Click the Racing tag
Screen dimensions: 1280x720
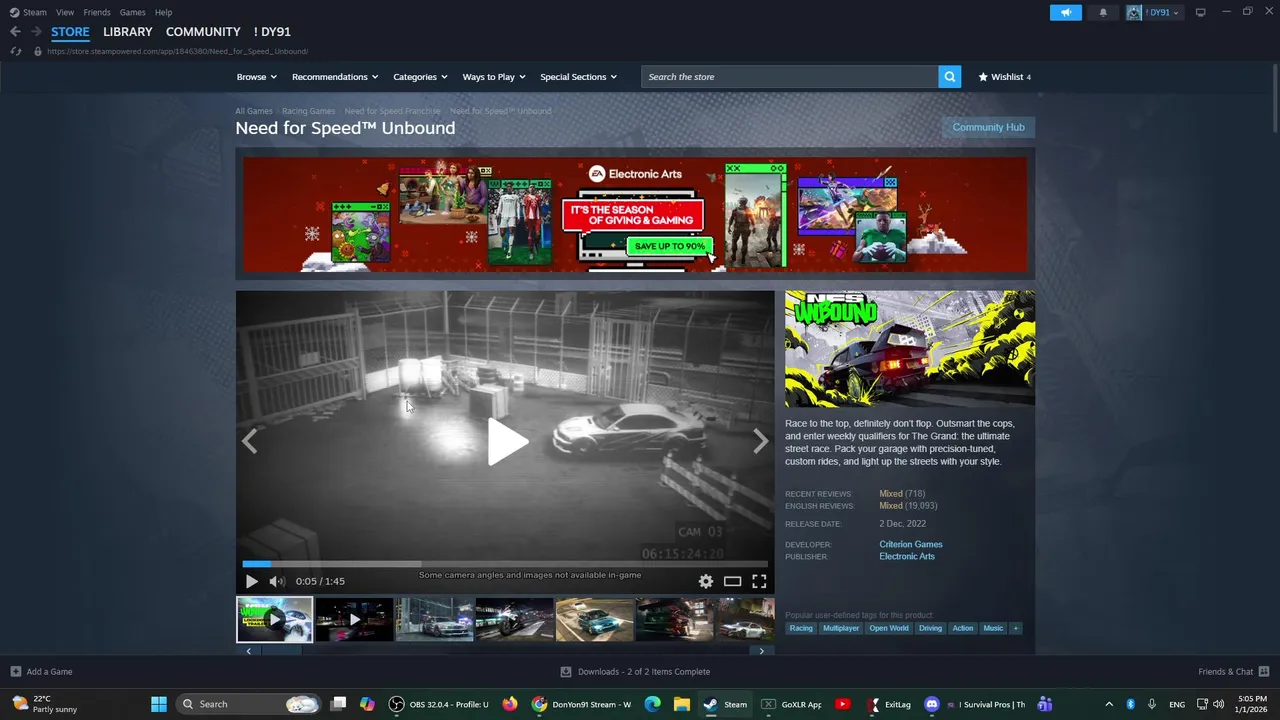coord(801,628)
